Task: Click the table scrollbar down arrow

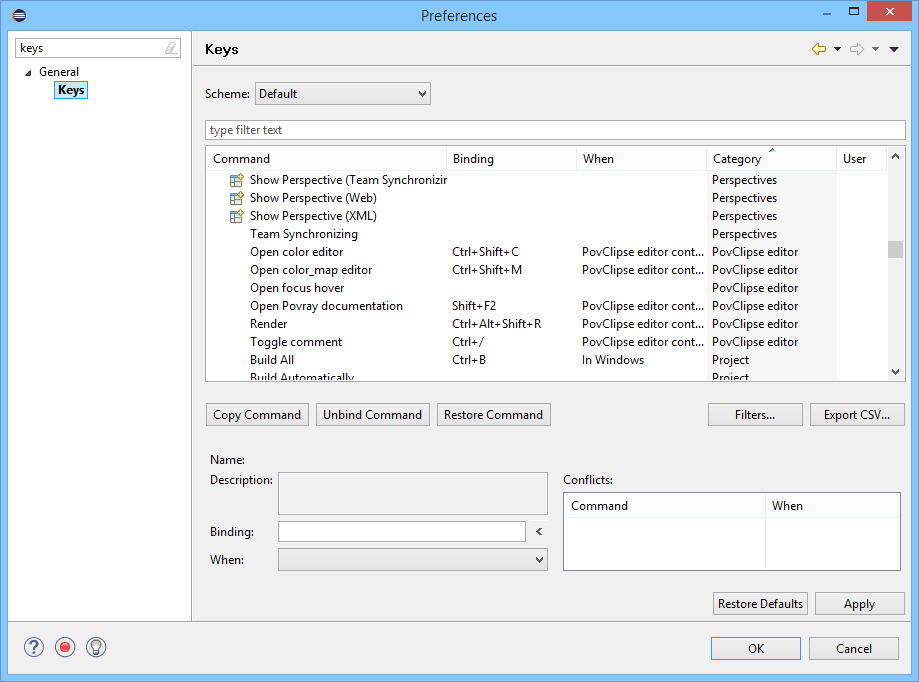Action: (x=895, y=371)
